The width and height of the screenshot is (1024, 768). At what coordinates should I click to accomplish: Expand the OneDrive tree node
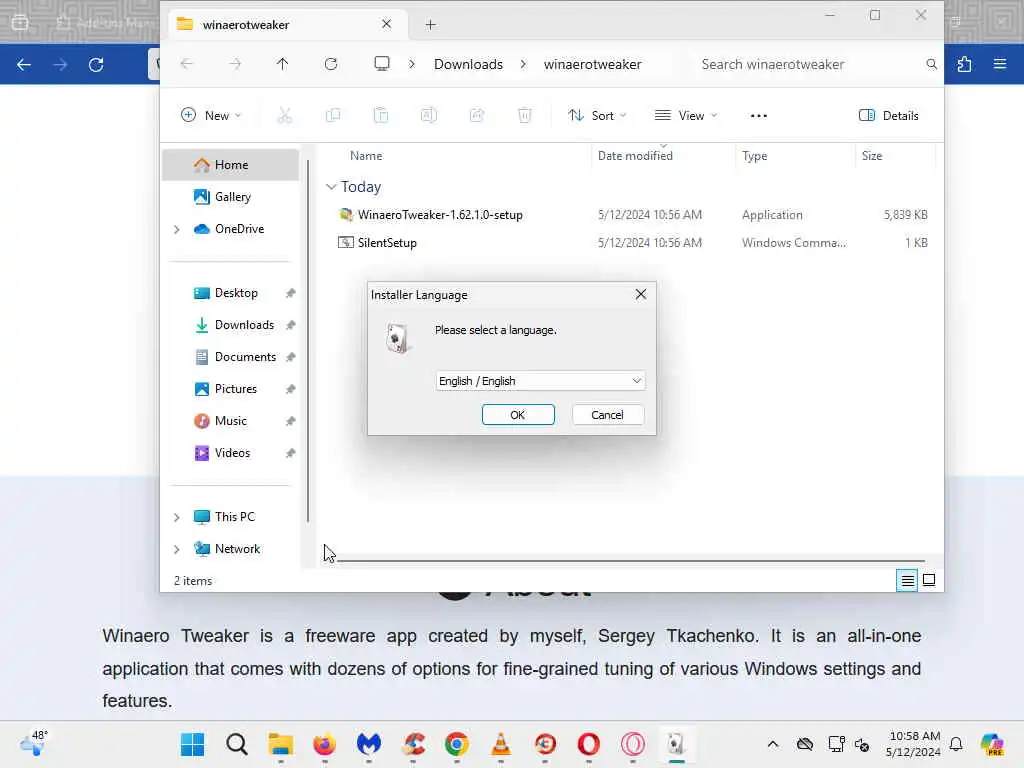click(176, 229)
